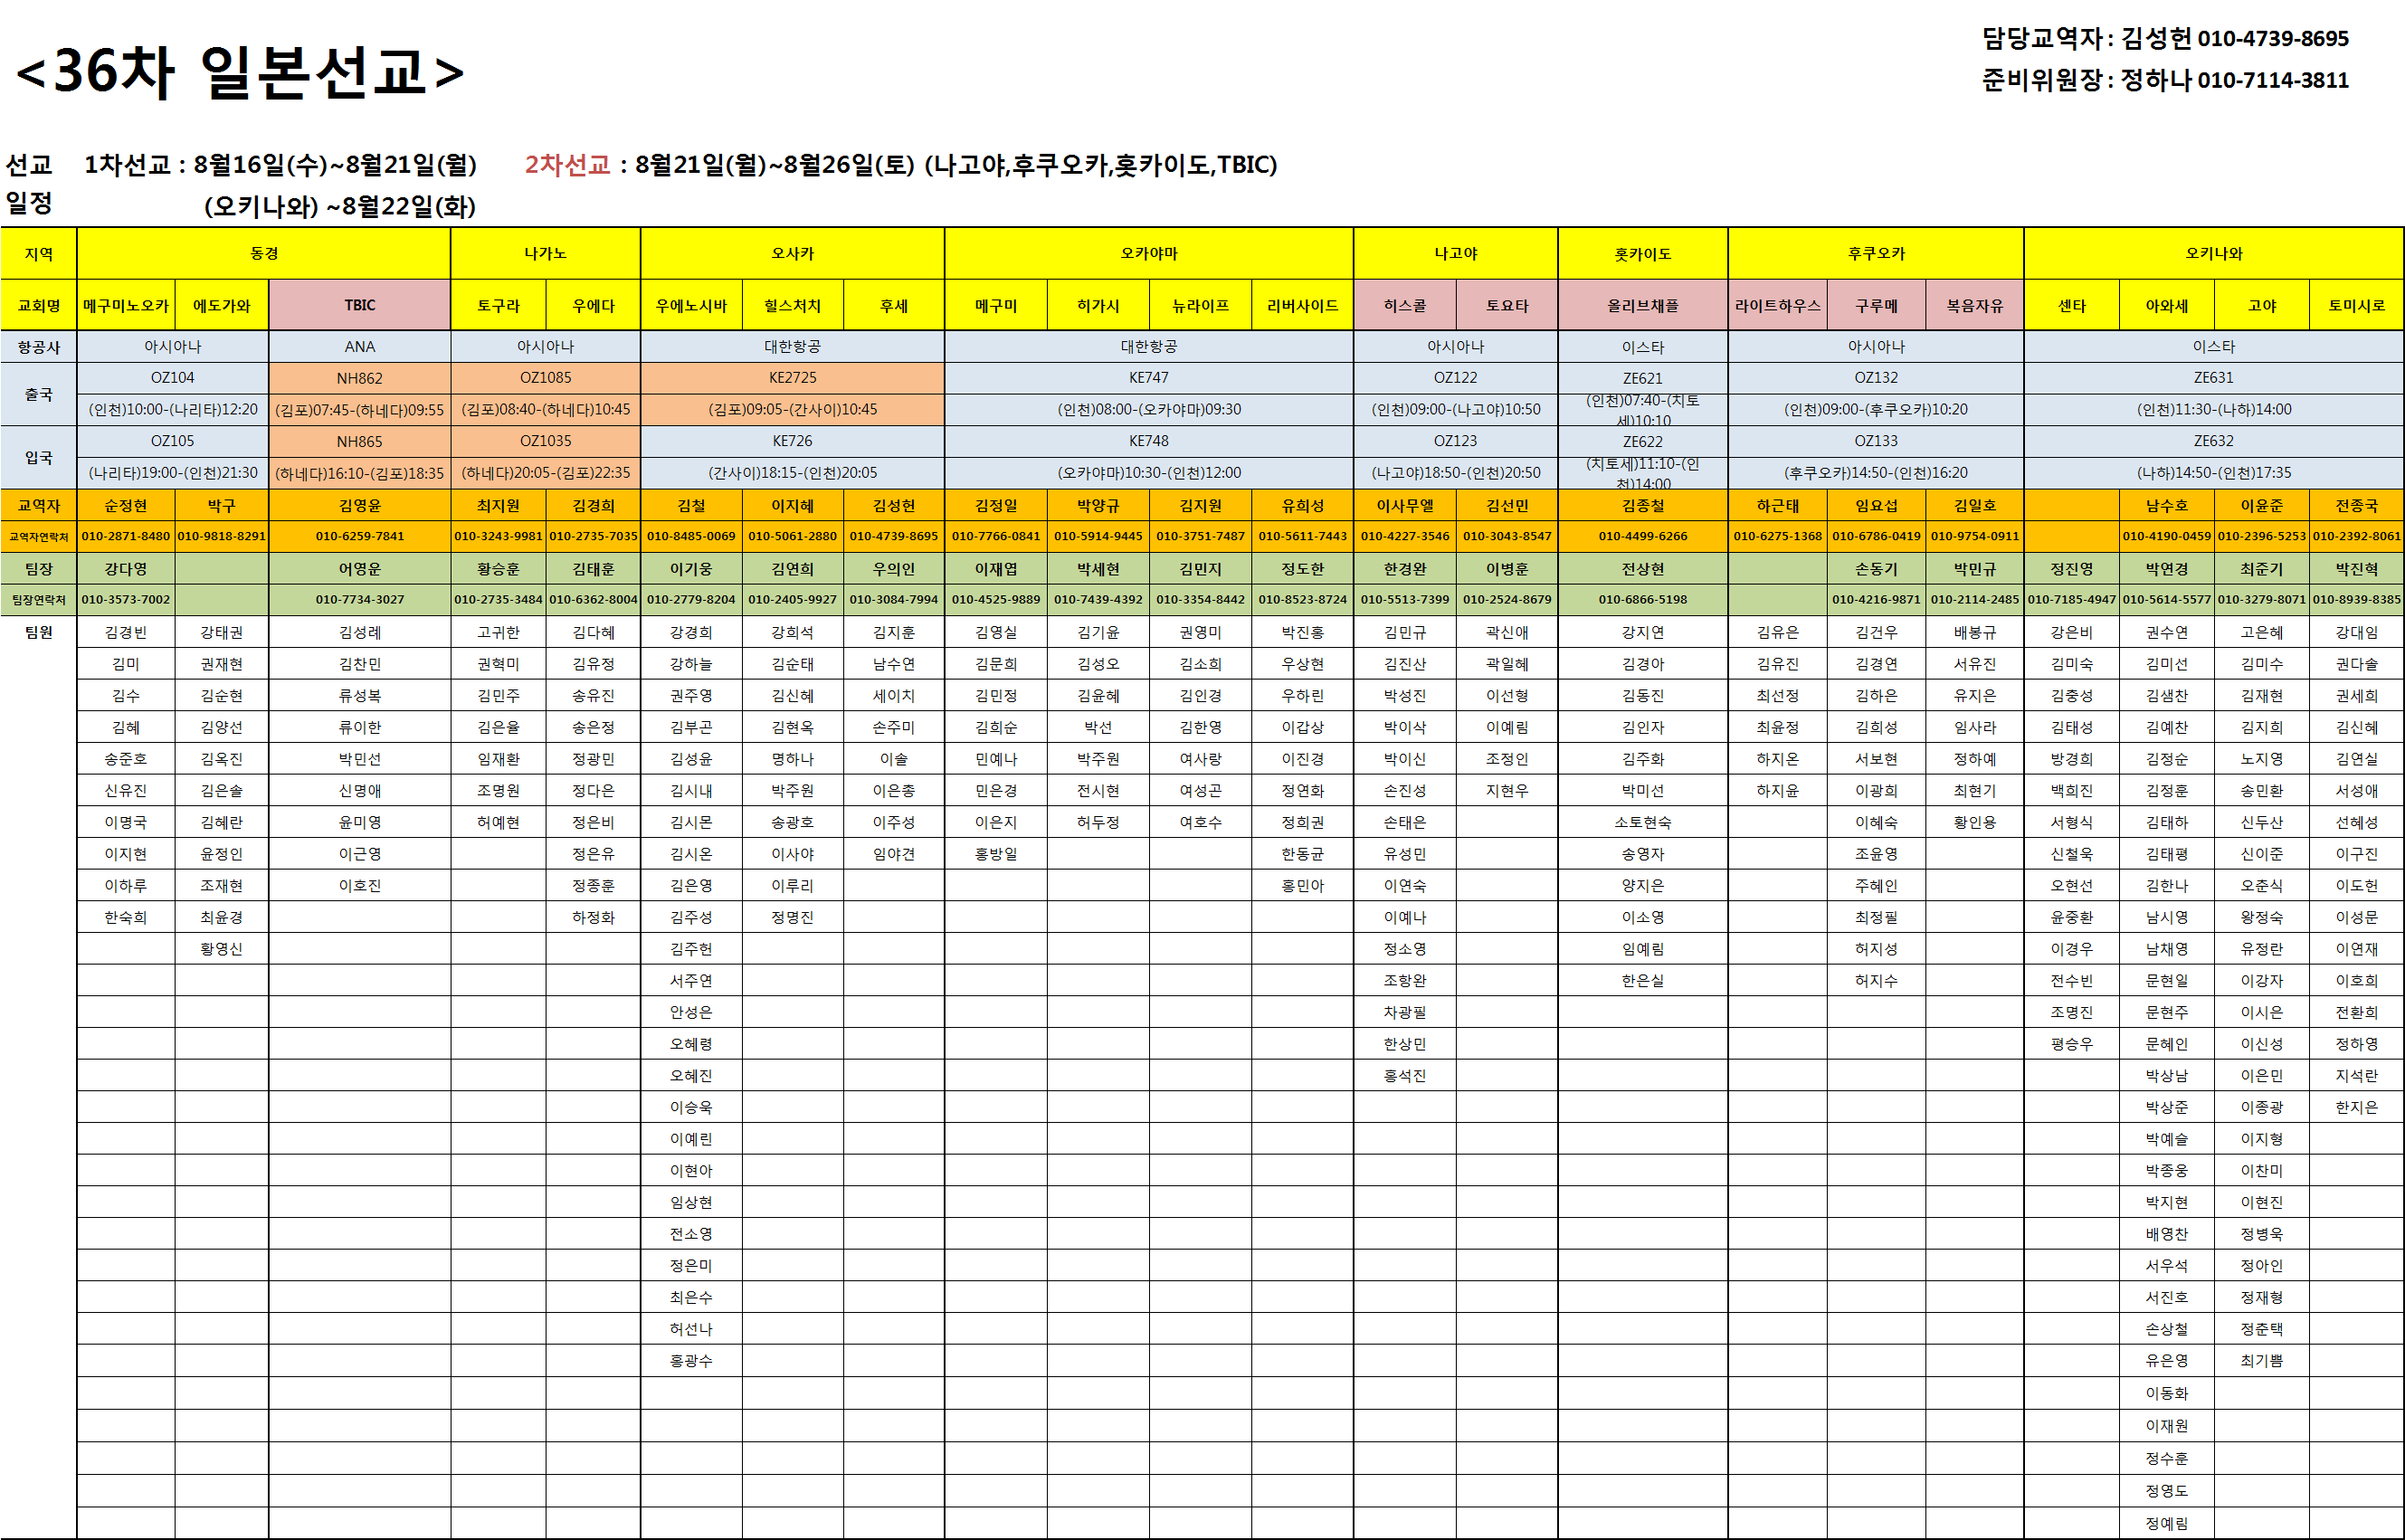Select phone number 010-6259-7841 cell
The image size is (2405, 1540).
(359, 536)
